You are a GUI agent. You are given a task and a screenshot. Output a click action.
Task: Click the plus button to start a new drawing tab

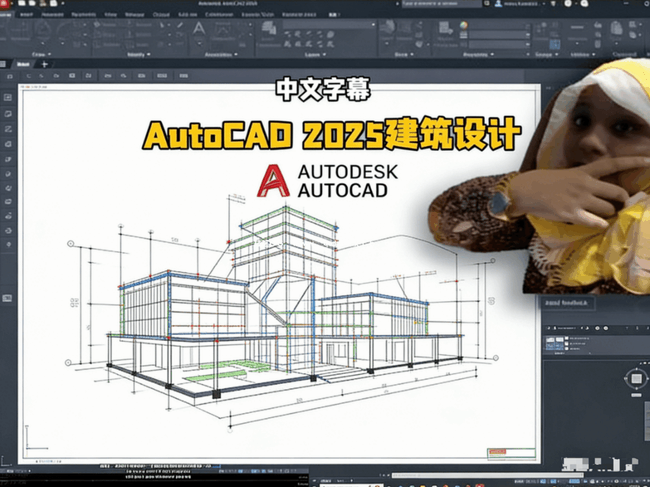pos(45,64)
